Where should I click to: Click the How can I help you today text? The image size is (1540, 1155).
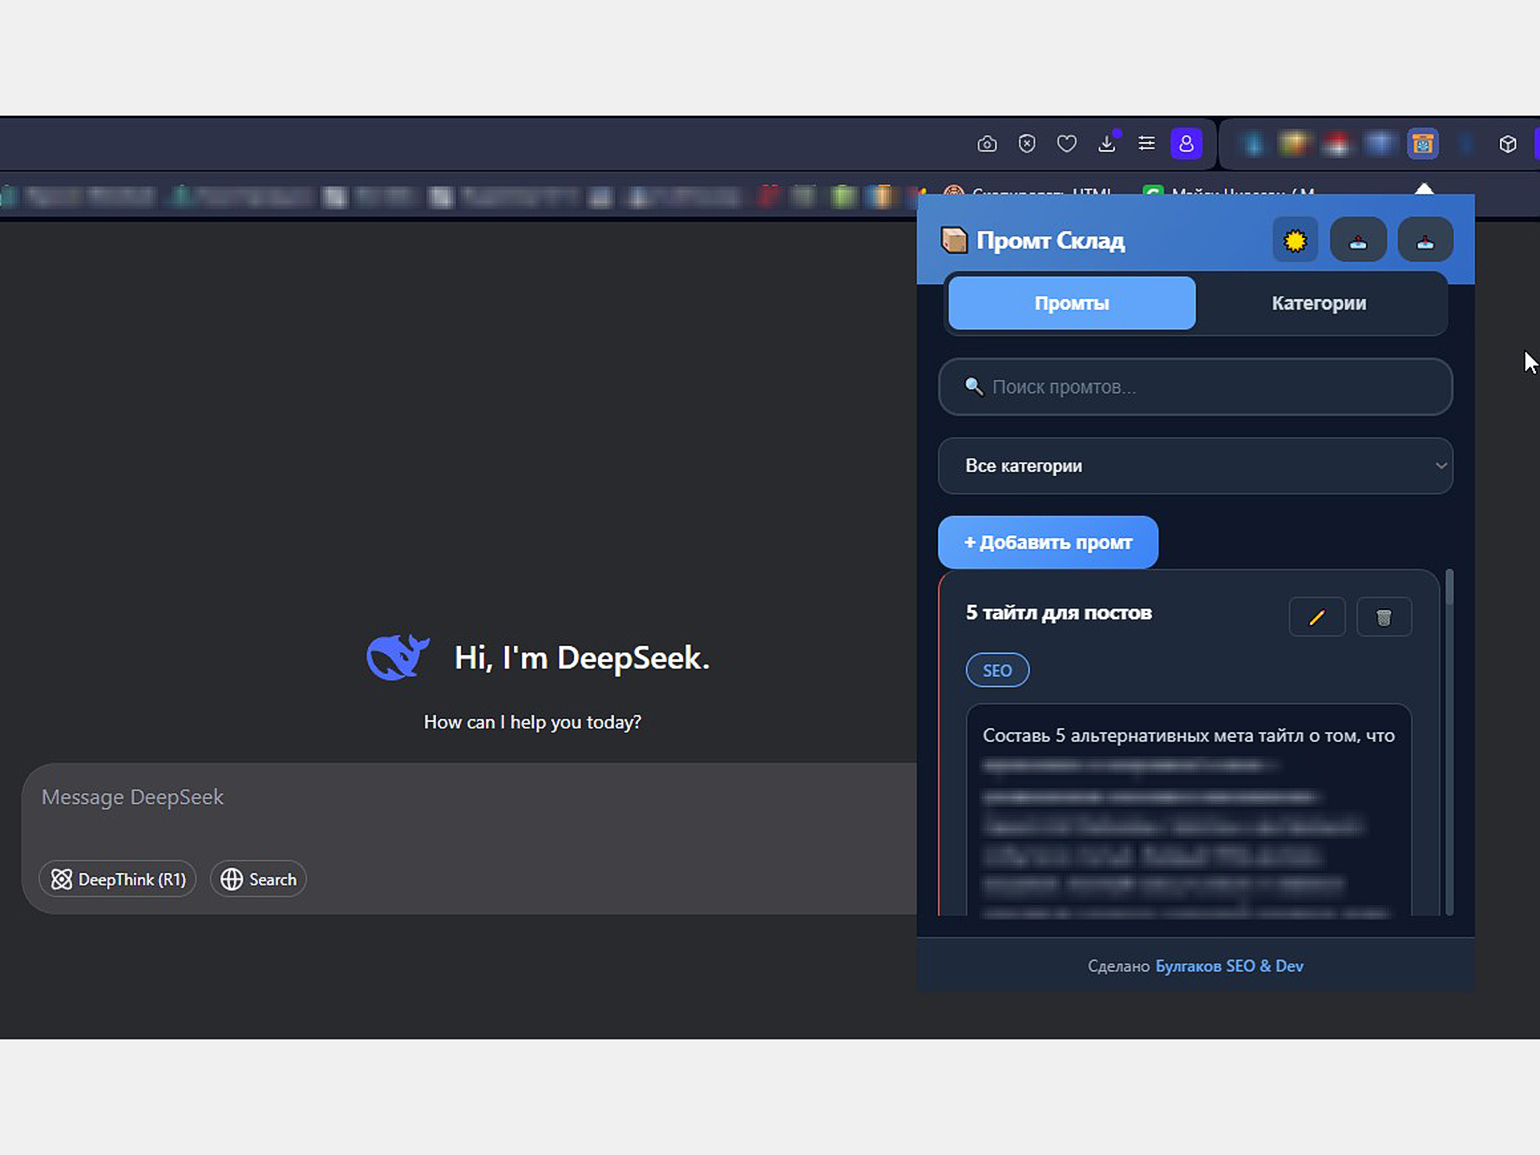[x=532, y=722]
